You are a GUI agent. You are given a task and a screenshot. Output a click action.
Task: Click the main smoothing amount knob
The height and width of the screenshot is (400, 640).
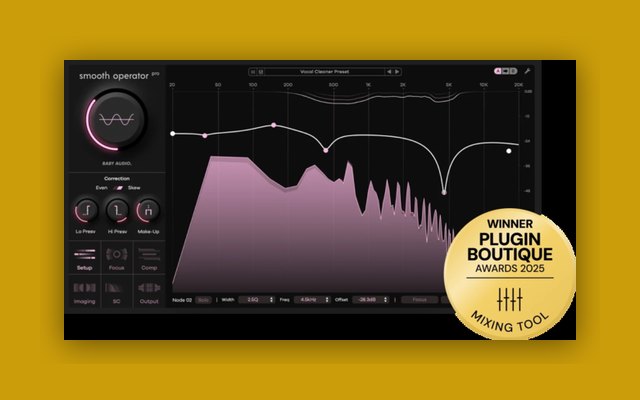point(117,120)
